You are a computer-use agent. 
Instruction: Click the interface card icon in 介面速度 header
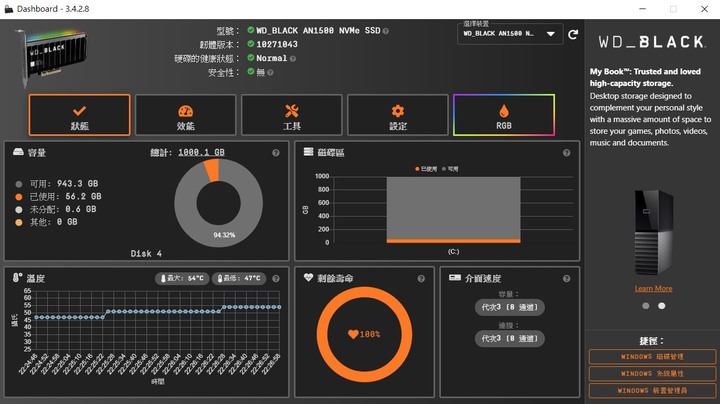pos(455,277)
